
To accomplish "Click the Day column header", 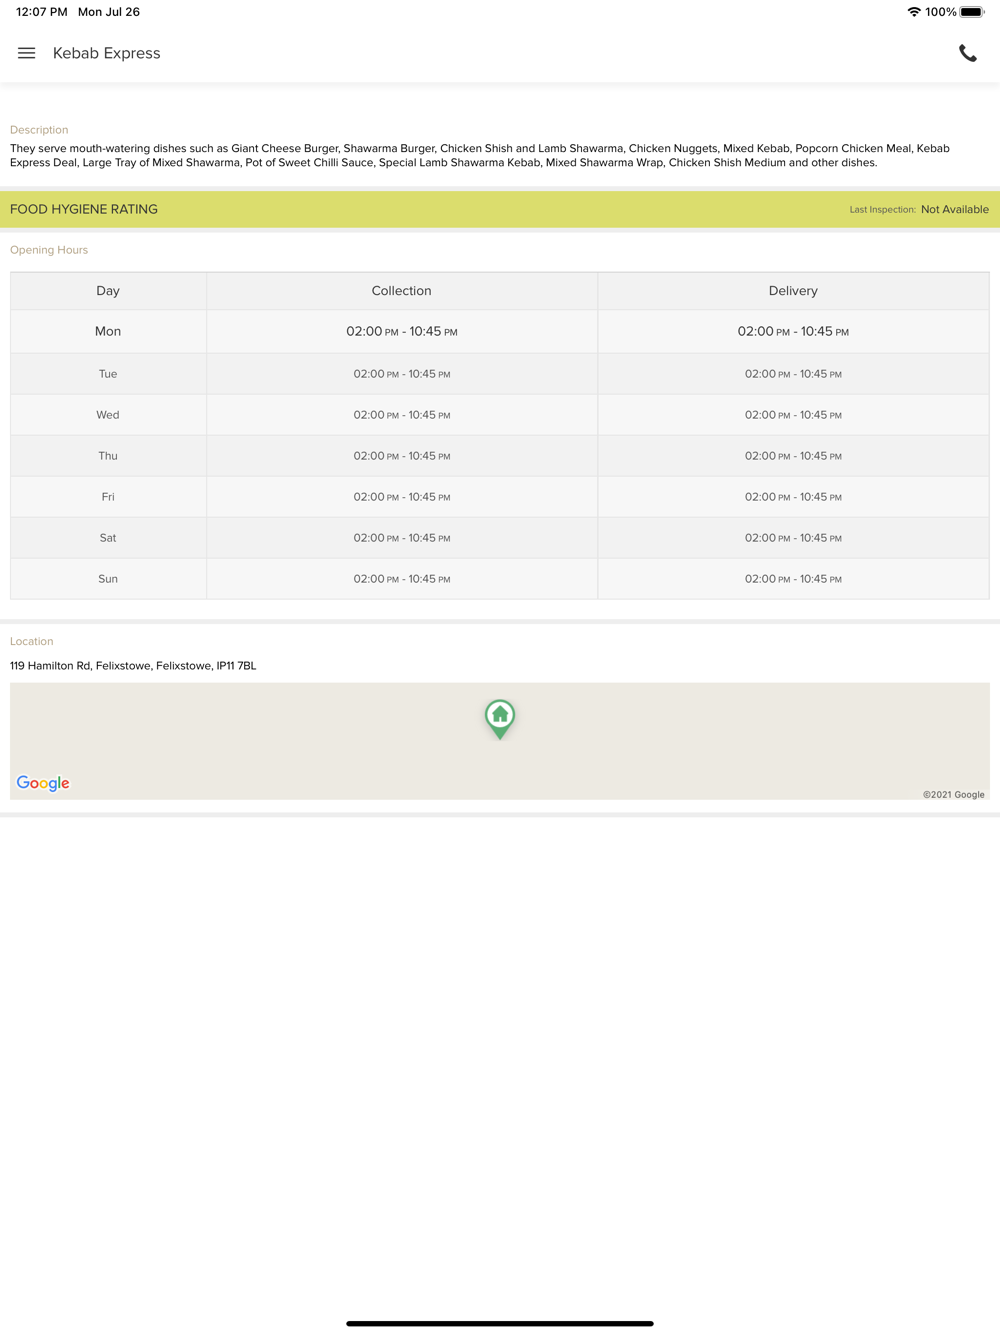I will point(108,291).
